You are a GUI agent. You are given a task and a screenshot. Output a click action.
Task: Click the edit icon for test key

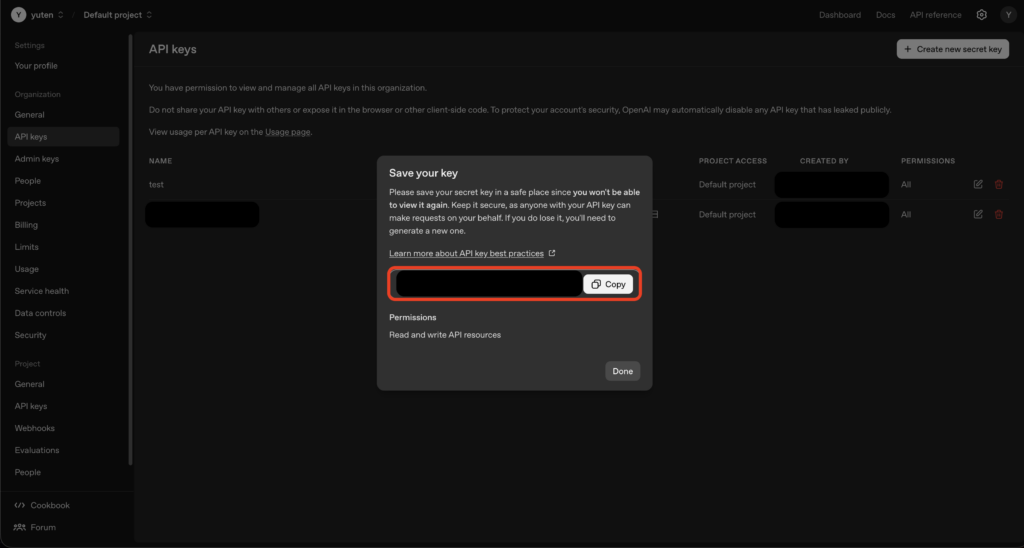(978, 185)
